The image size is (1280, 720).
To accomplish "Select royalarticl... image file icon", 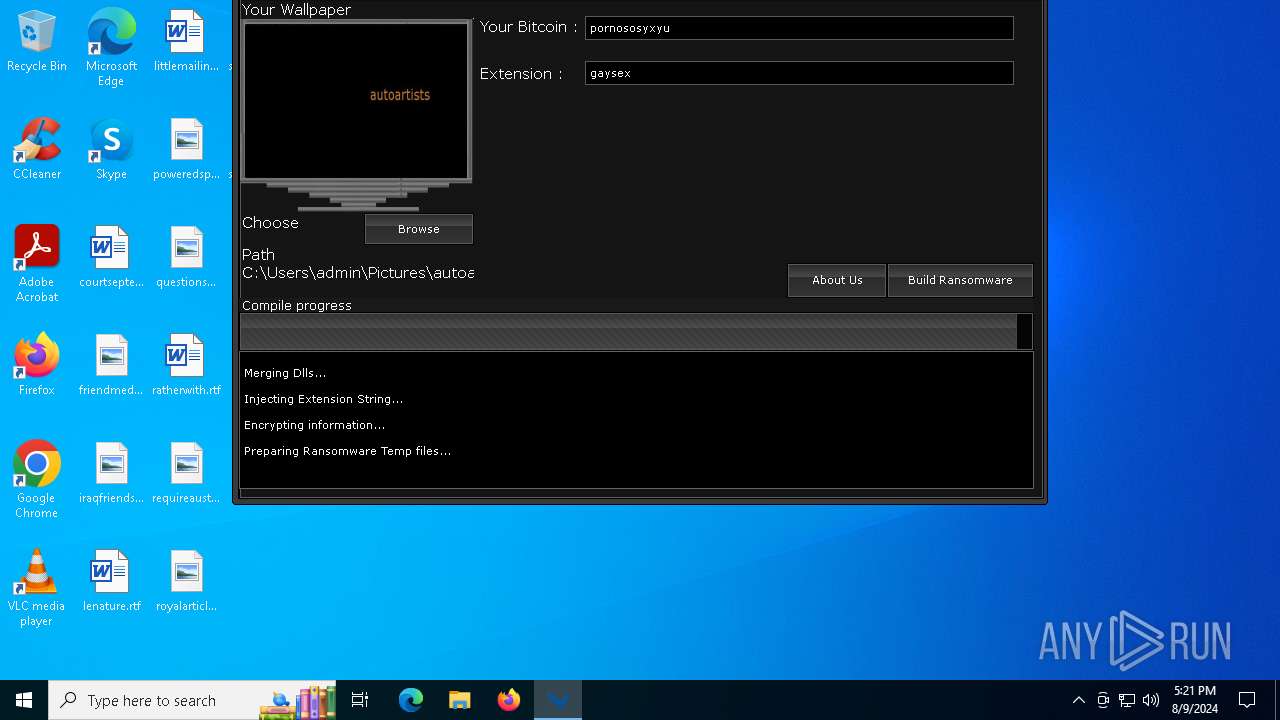I will point(186,582).
